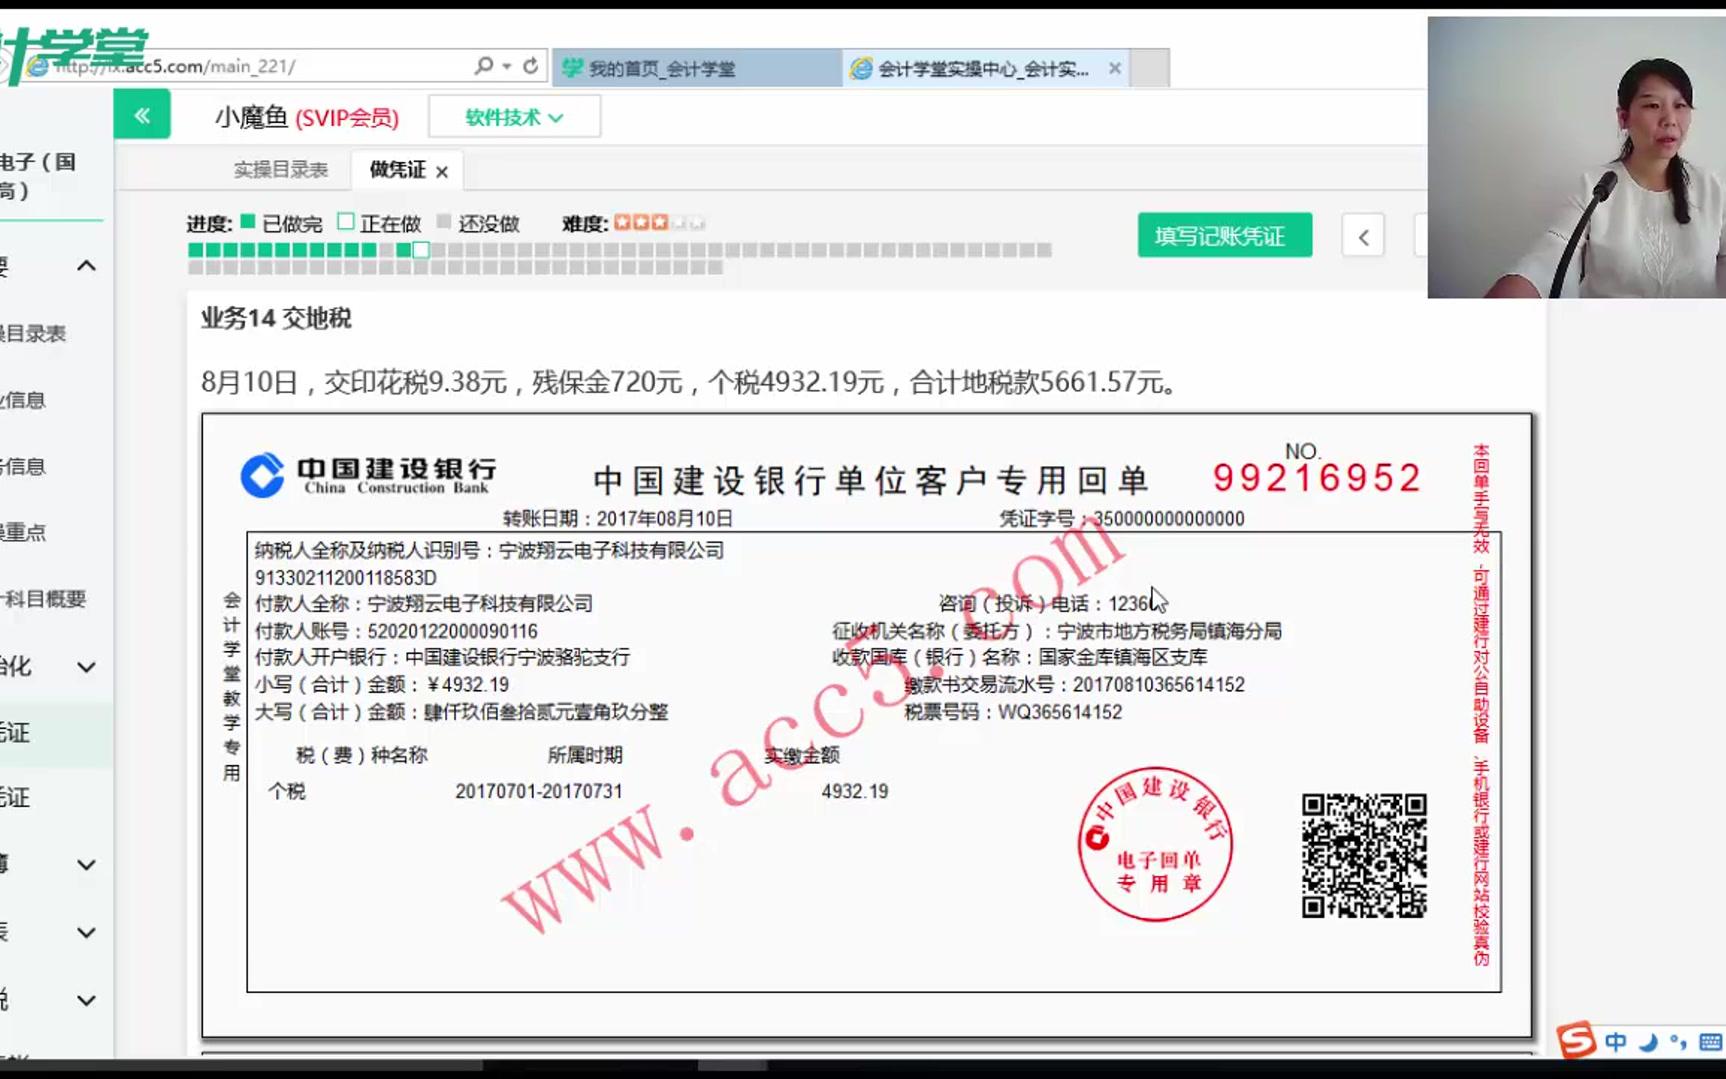Click the left arrow navigation button beside 填写记账凭证

(1362, 236)
